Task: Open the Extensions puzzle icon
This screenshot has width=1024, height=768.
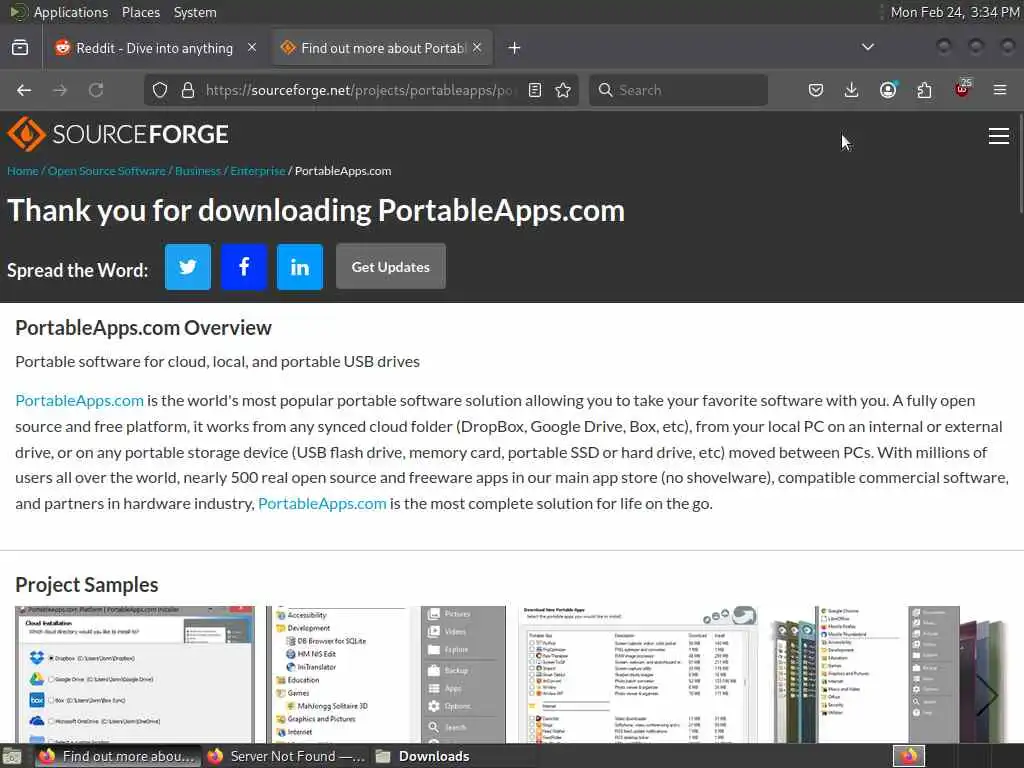Action: point(925,90)
